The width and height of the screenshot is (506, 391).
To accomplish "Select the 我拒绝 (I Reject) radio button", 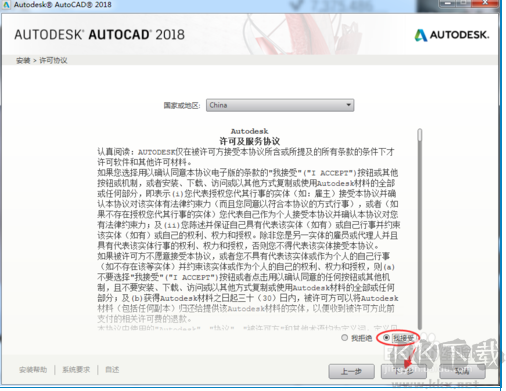I will click(x=345, y=338).
